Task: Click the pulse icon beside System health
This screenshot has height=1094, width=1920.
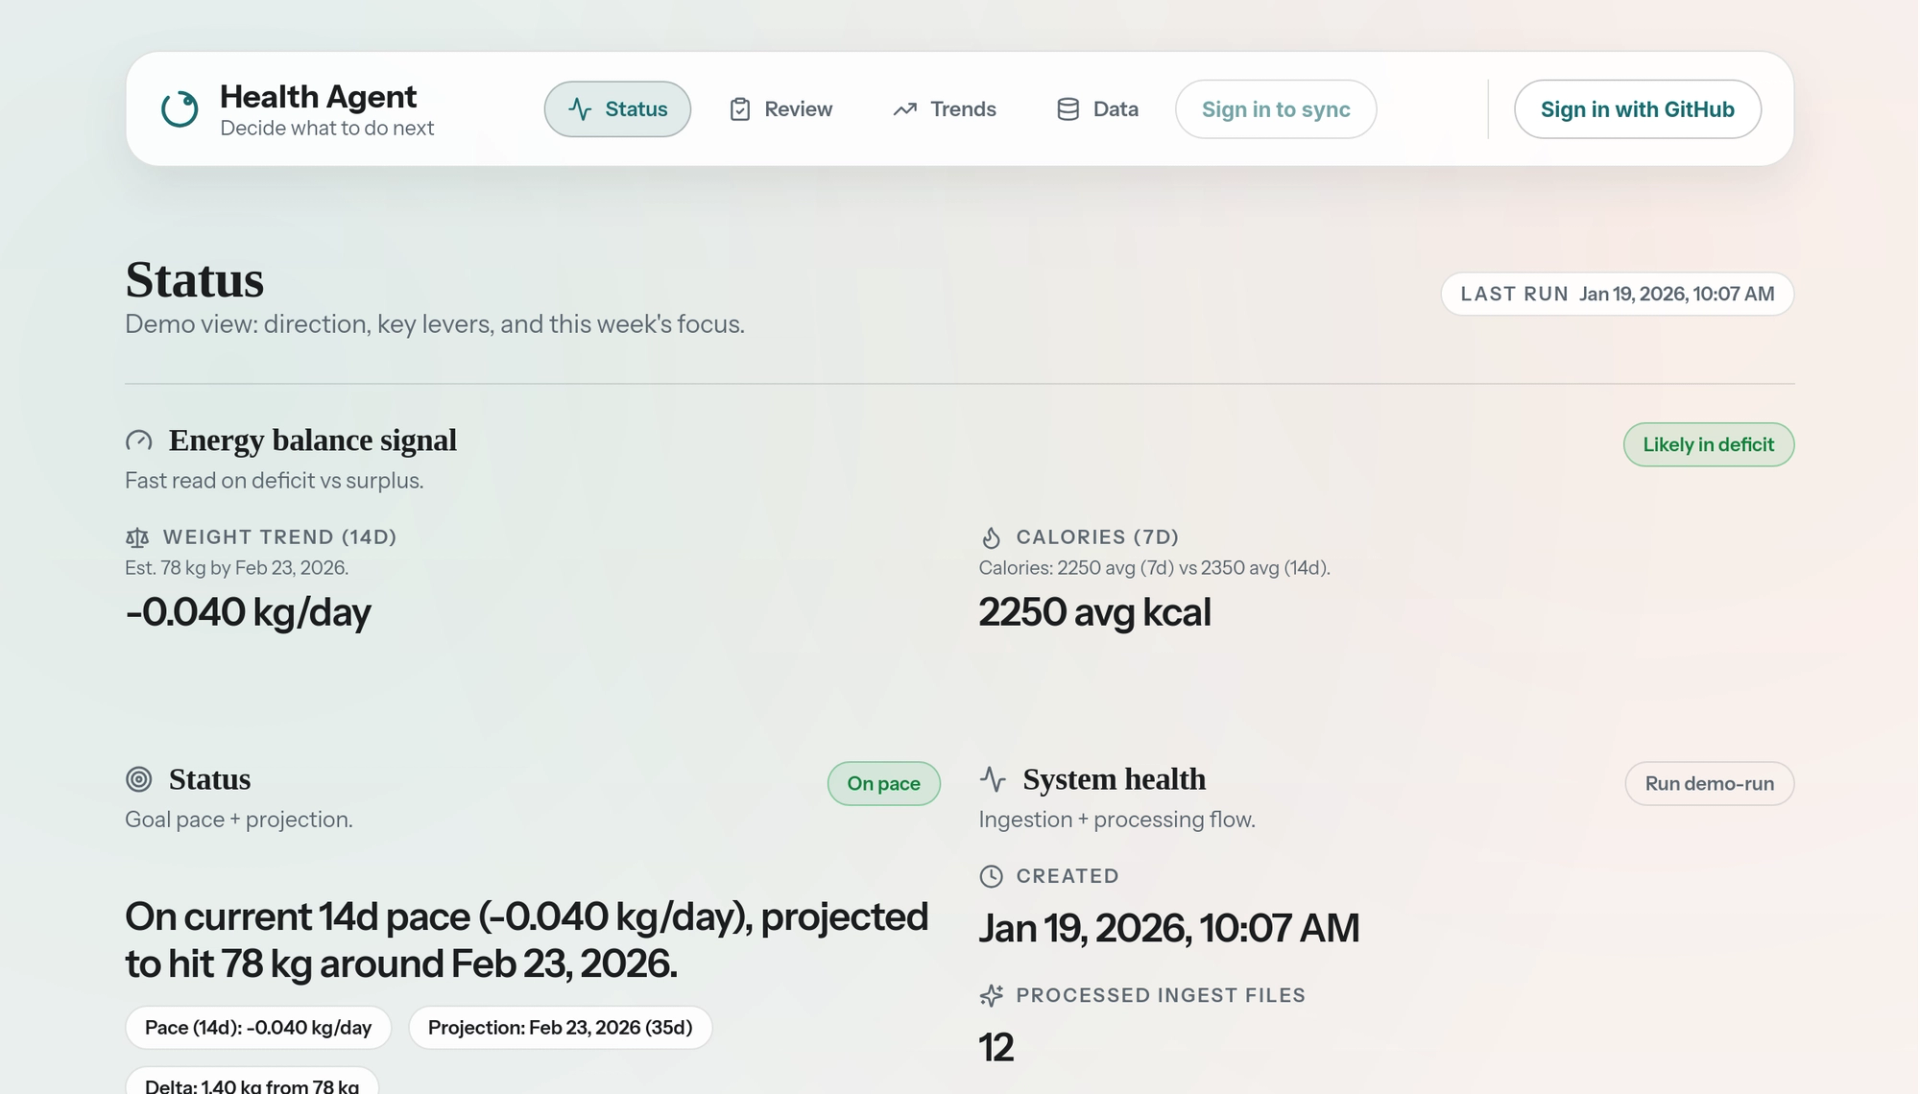Action: coord(993,779)
